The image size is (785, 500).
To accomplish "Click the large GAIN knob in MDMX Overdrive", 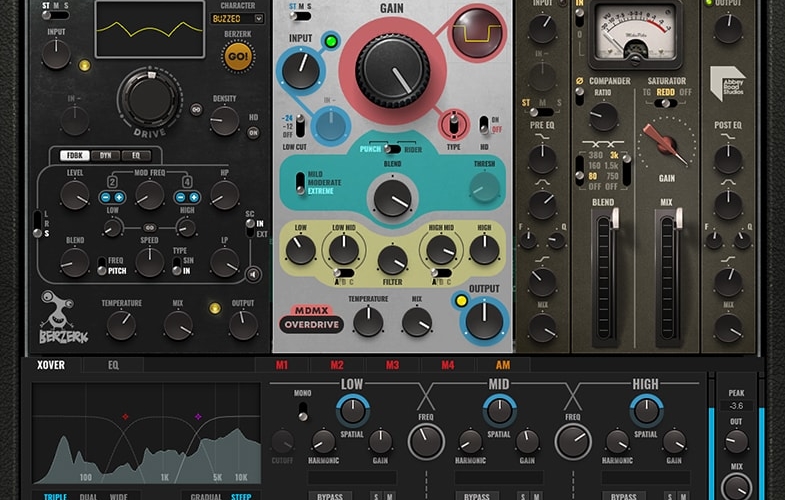I will click(x=392, y=71).
